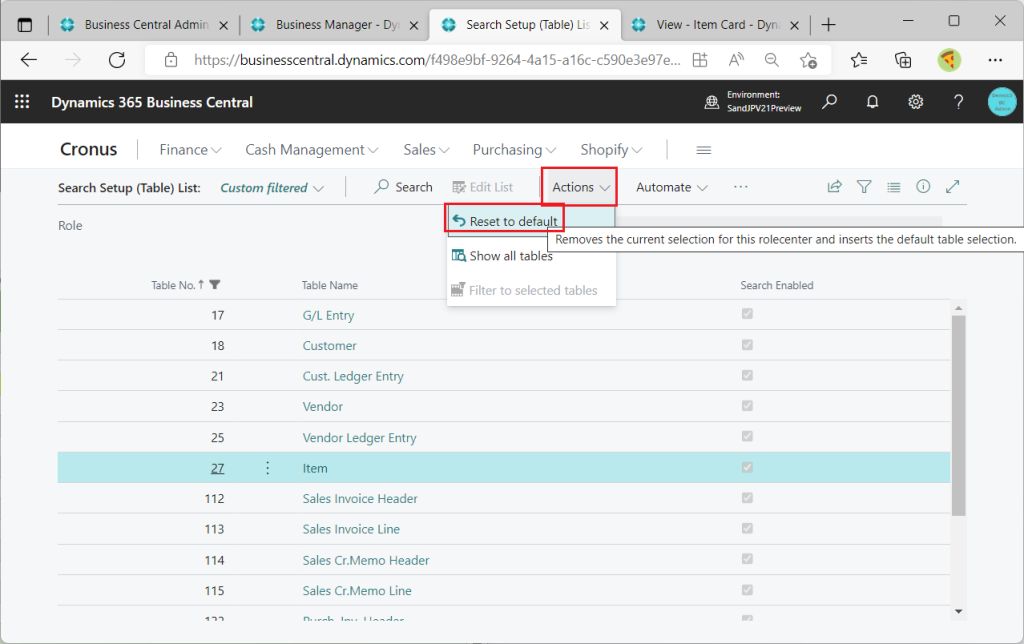The image size is (1024, 644).
Task: Open the Sales Cr.Memo Line link
Action: pyautogui.click(x=357, y=590)
